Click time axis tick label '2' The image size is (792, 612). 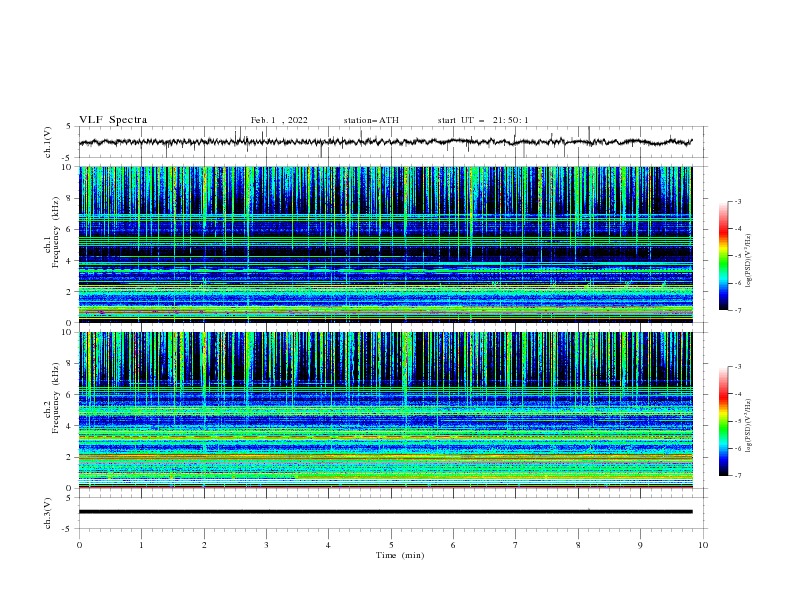[x=204, y=545]
